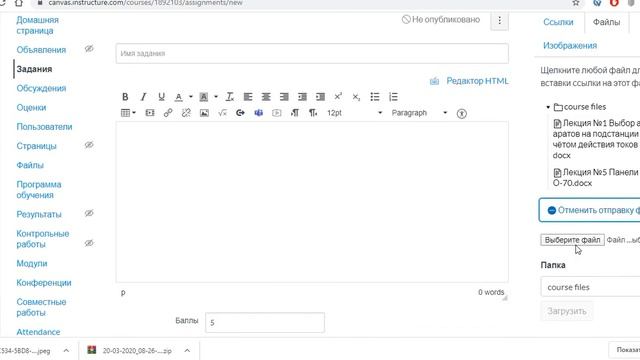Switch to the Ссылки tab

[x=558, y=22]
